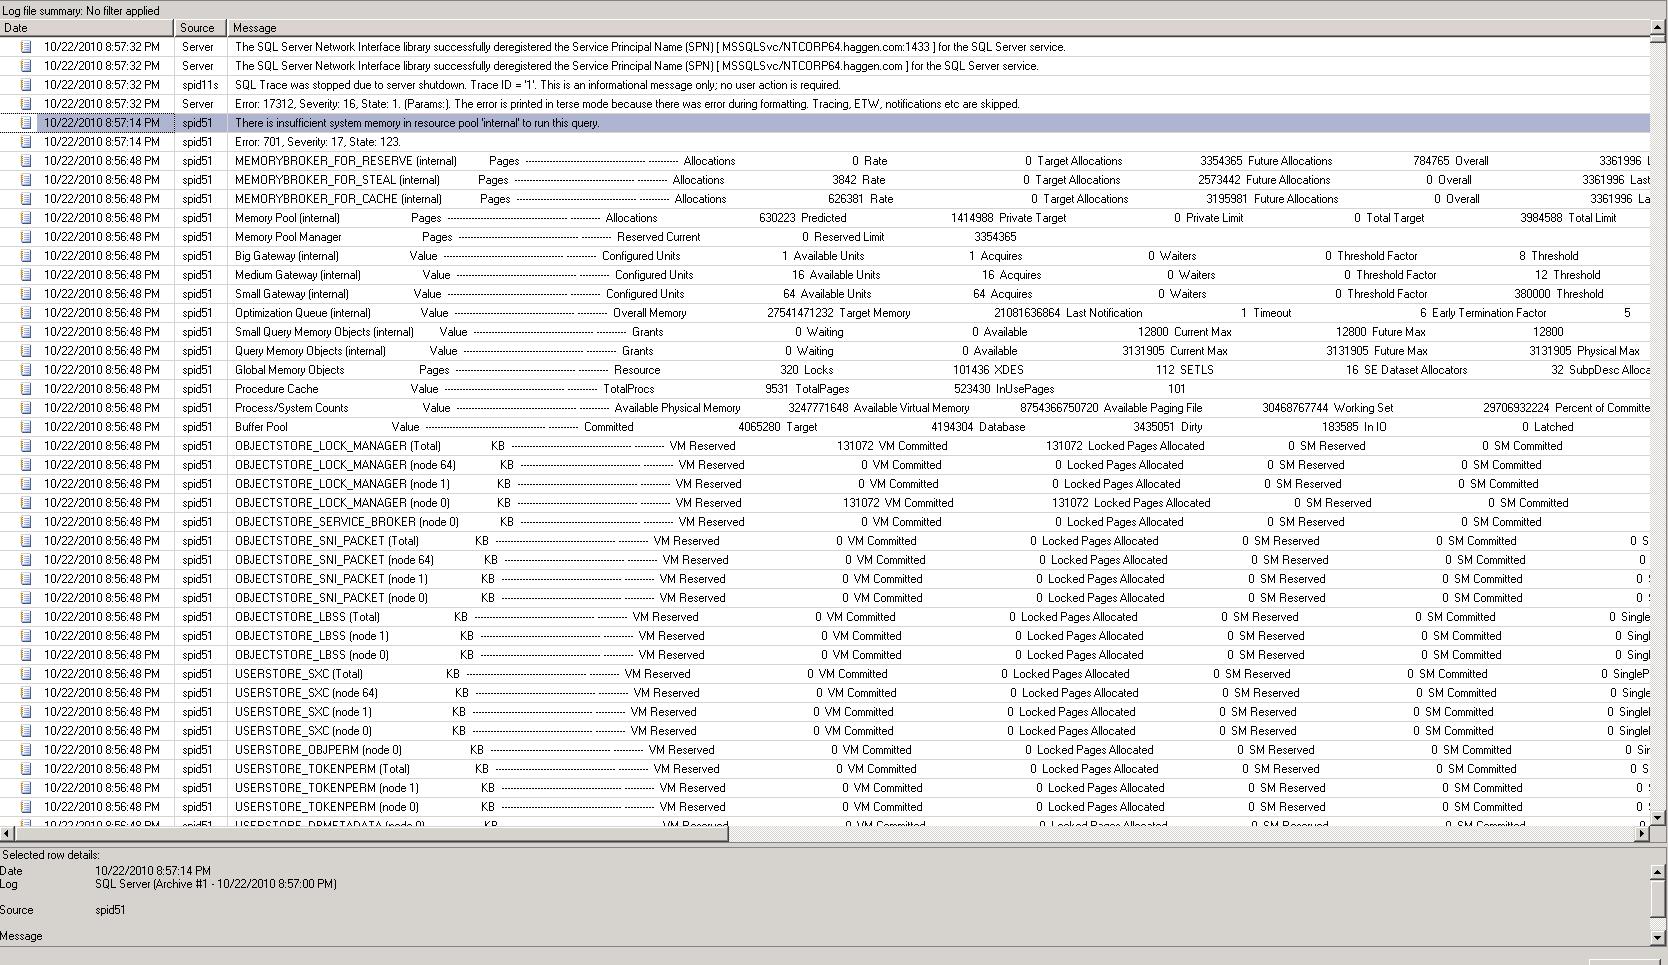
Task: Click the icon on the Procedure Cache row
Action: (26, 389)
